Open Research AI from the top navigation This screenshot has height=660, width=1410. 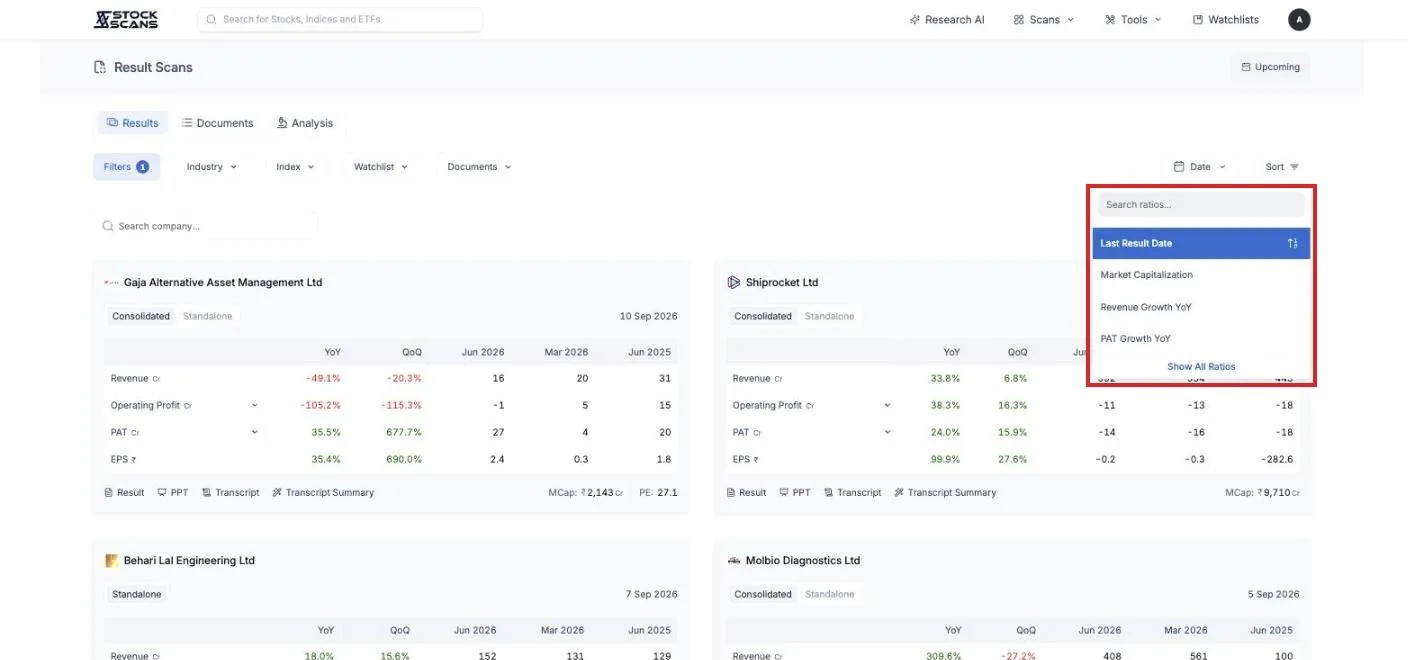(947, 19)
